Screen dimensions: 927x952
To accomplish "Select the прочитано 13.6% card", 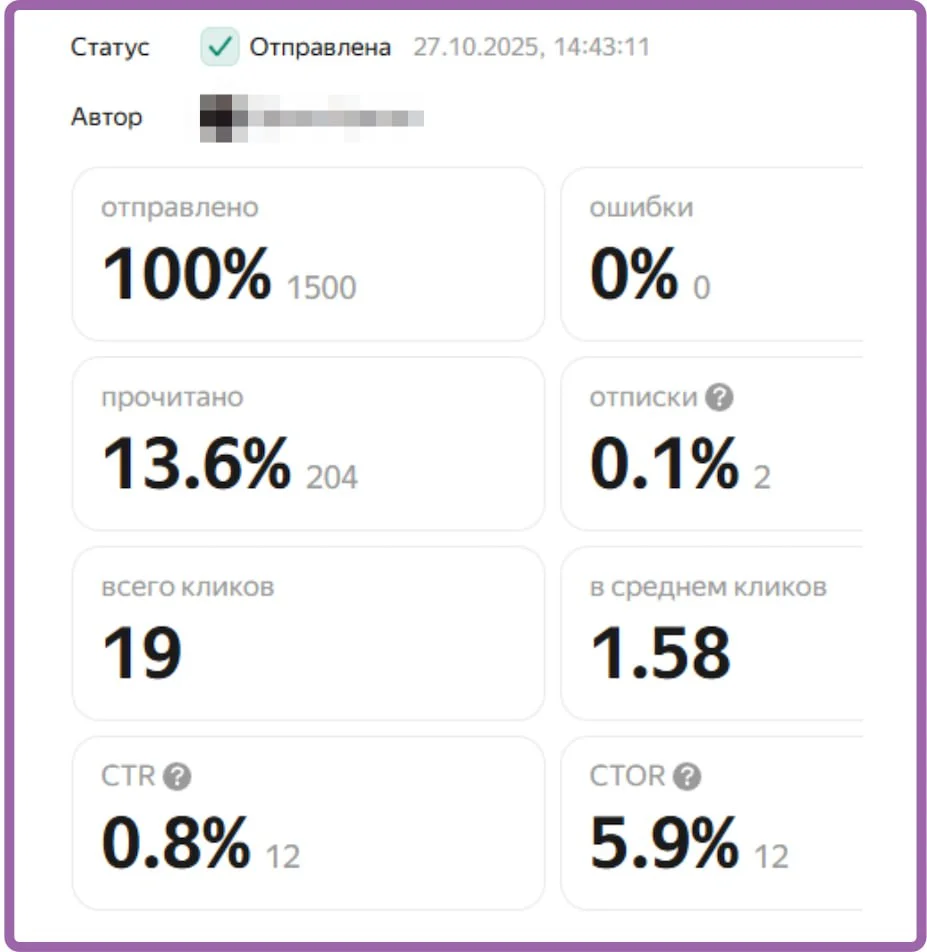I will [308, 444].
